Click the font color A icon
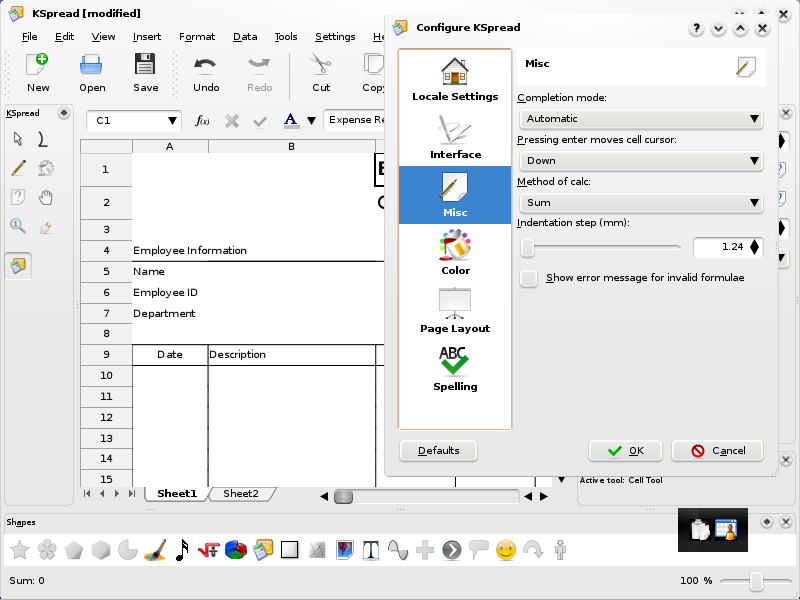 [290, 120]
